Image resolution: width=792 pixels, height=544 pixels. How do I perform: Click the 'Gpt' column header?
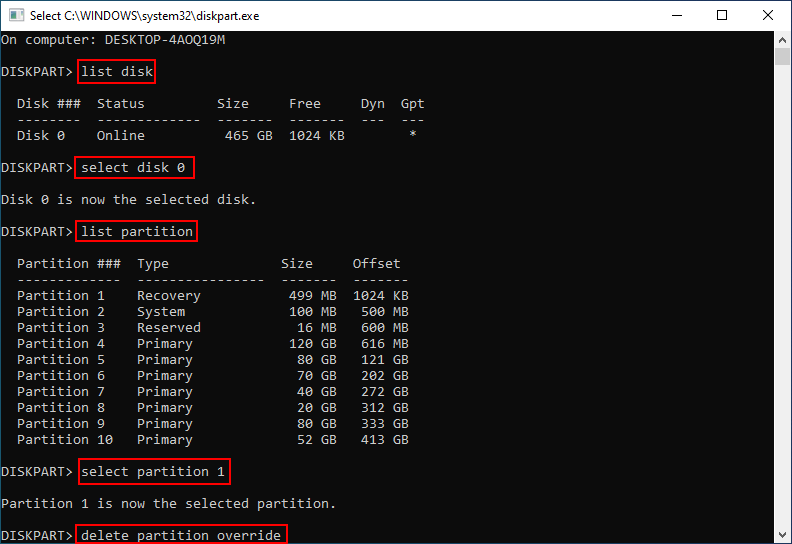click(x=413, y=104)
